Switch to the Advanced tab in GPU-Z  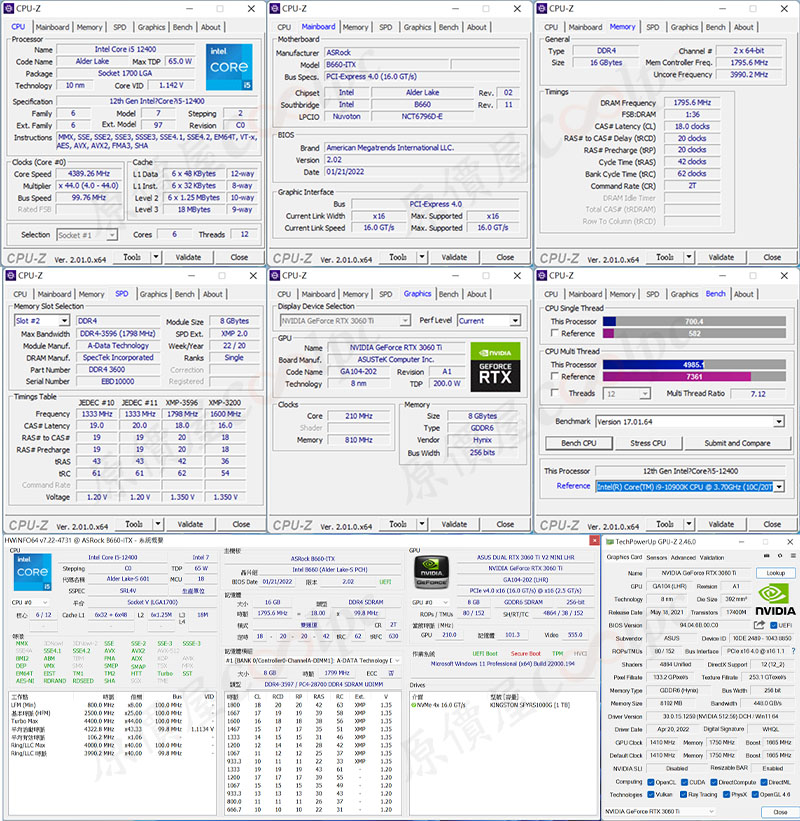pos(683,558)
